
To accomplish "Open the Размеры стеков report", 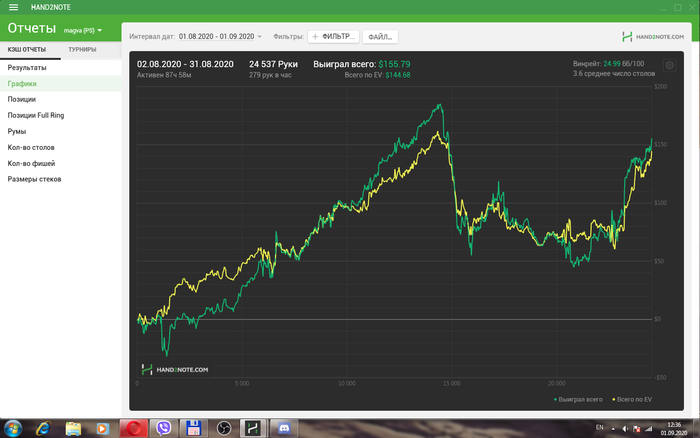I will 61,179.
